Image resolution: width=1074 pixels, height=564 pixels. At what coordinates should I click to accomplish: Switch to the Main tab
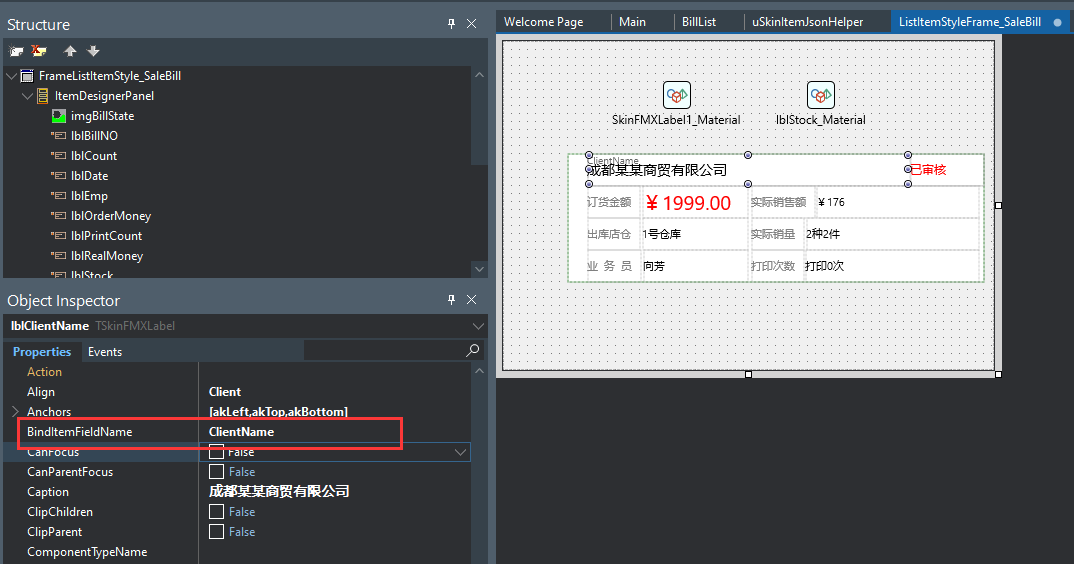coord(632,22)
